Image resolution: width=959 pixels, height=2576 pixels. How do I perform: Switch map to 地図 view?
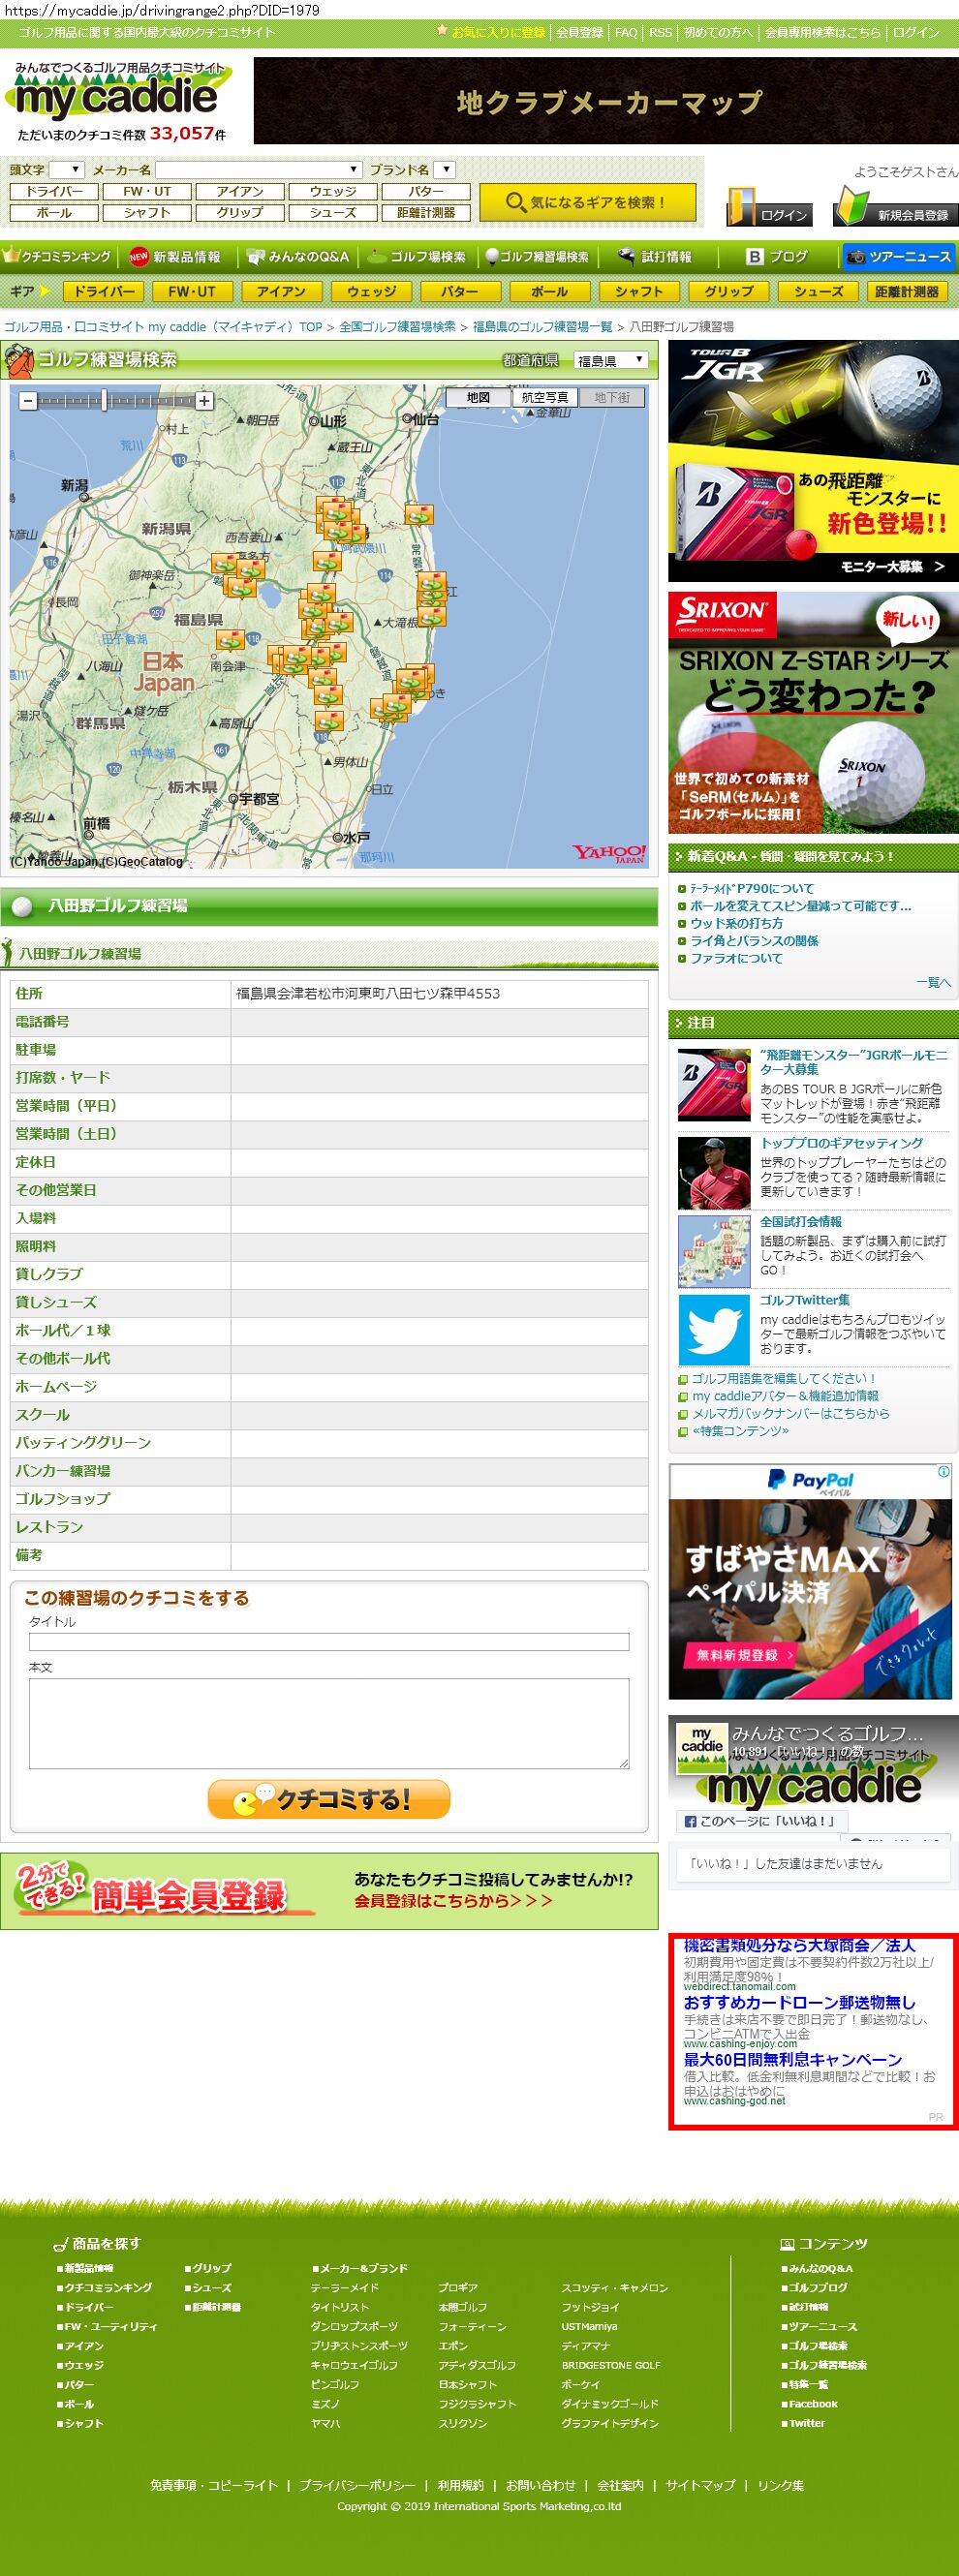[478, 397]
